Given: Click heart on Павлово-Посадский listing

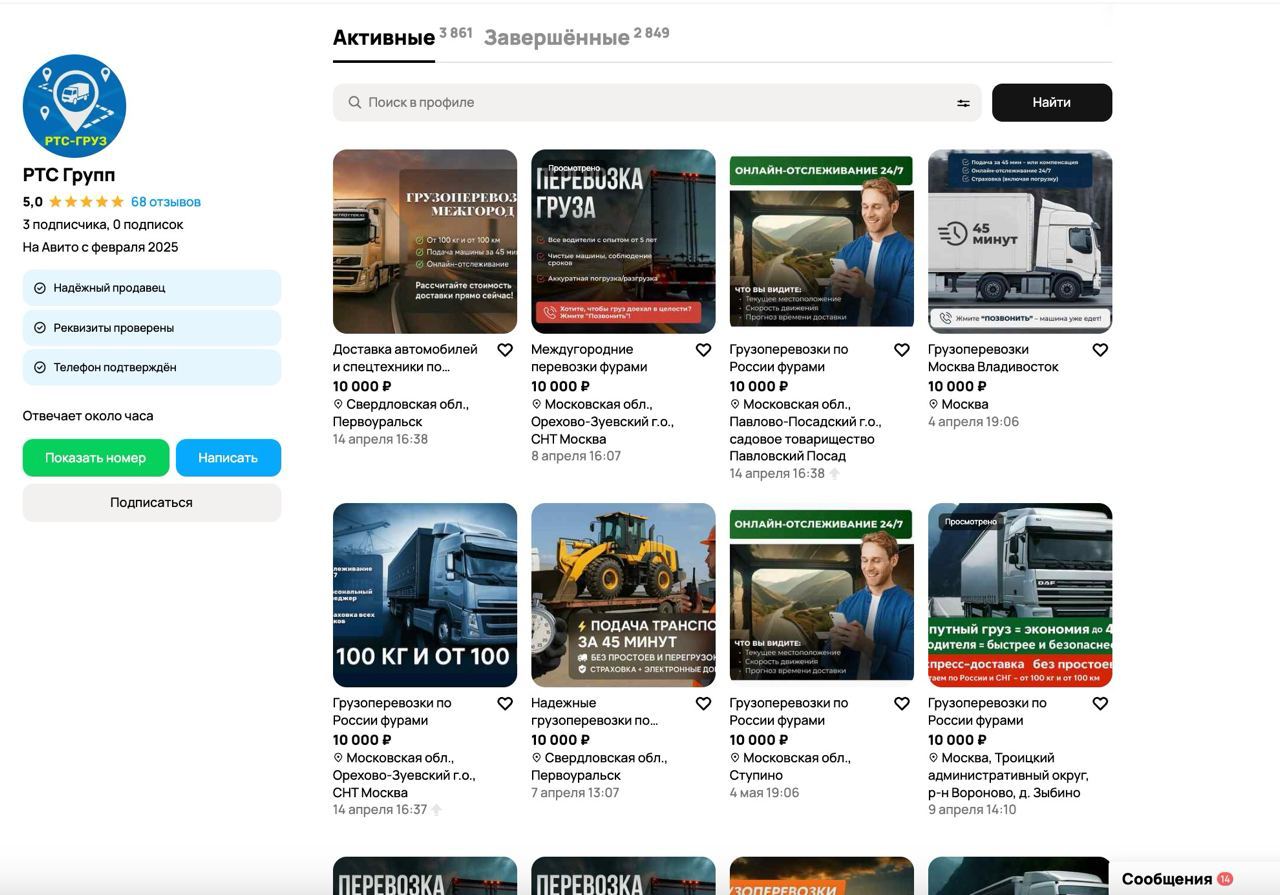Looking at the screenshot, I should click(901, 350).
